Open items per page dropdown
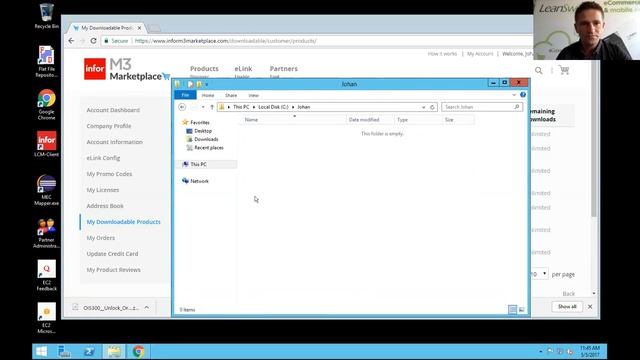The image size is (640, 360). [x=540, y=274]
